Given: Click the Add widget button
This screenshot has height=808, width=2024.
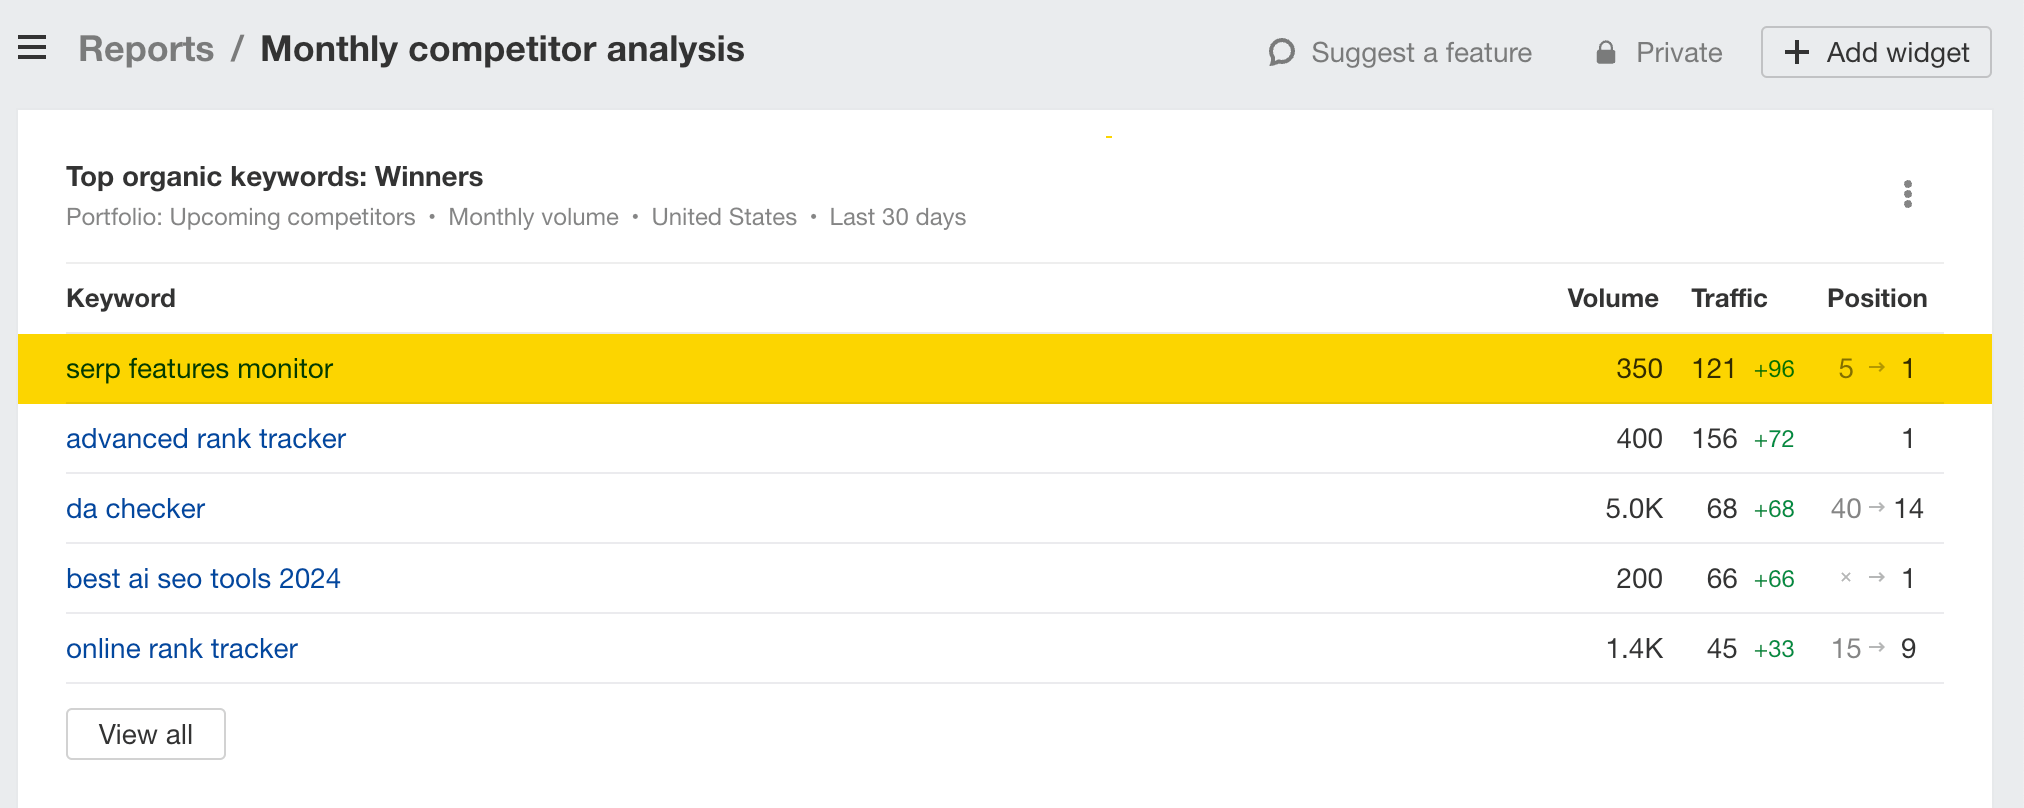Looking at the screenshot, I should 1875,52.
